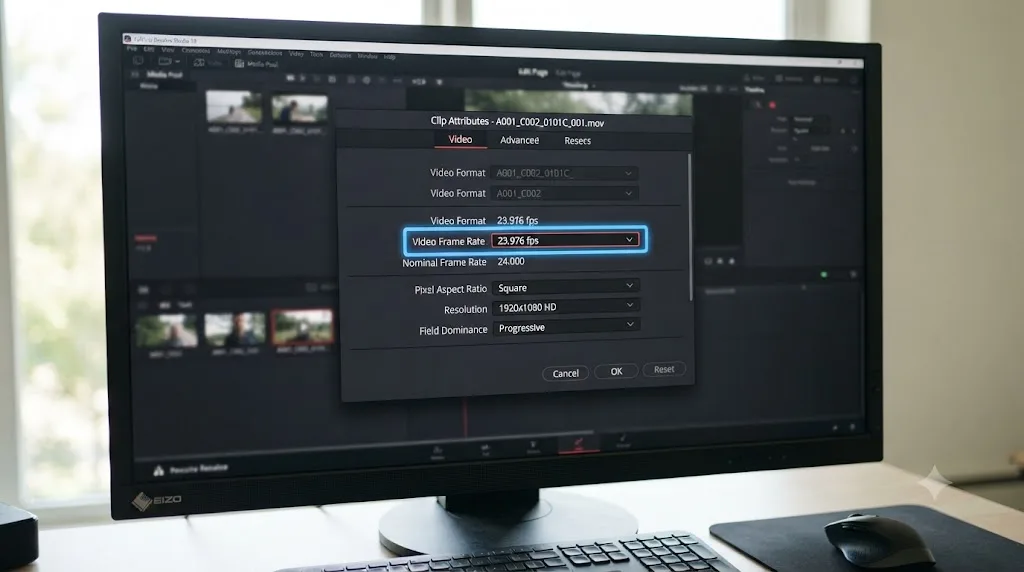Click the DaVinci Resolve app icon in the title bar
The image size is (1024, 572).
tap(127, 39)
